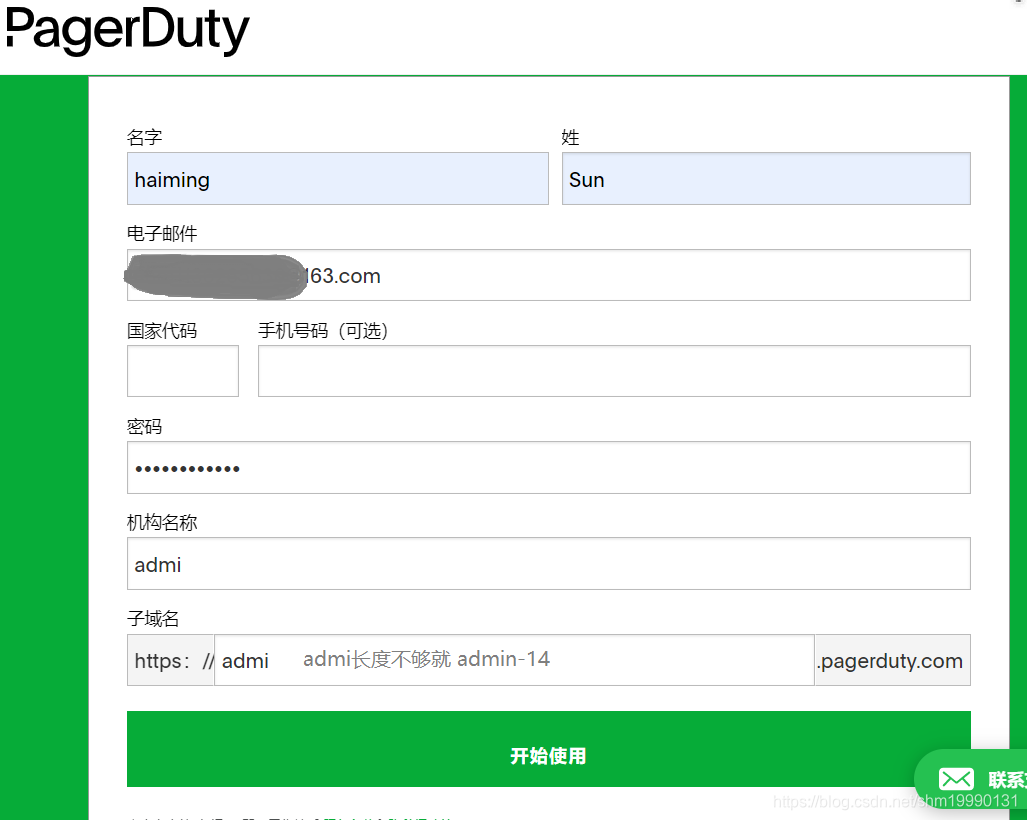This screenshot has height=820, width=1027.
Task: Open the envelope contact chat icon
Action: click(956, 779)
